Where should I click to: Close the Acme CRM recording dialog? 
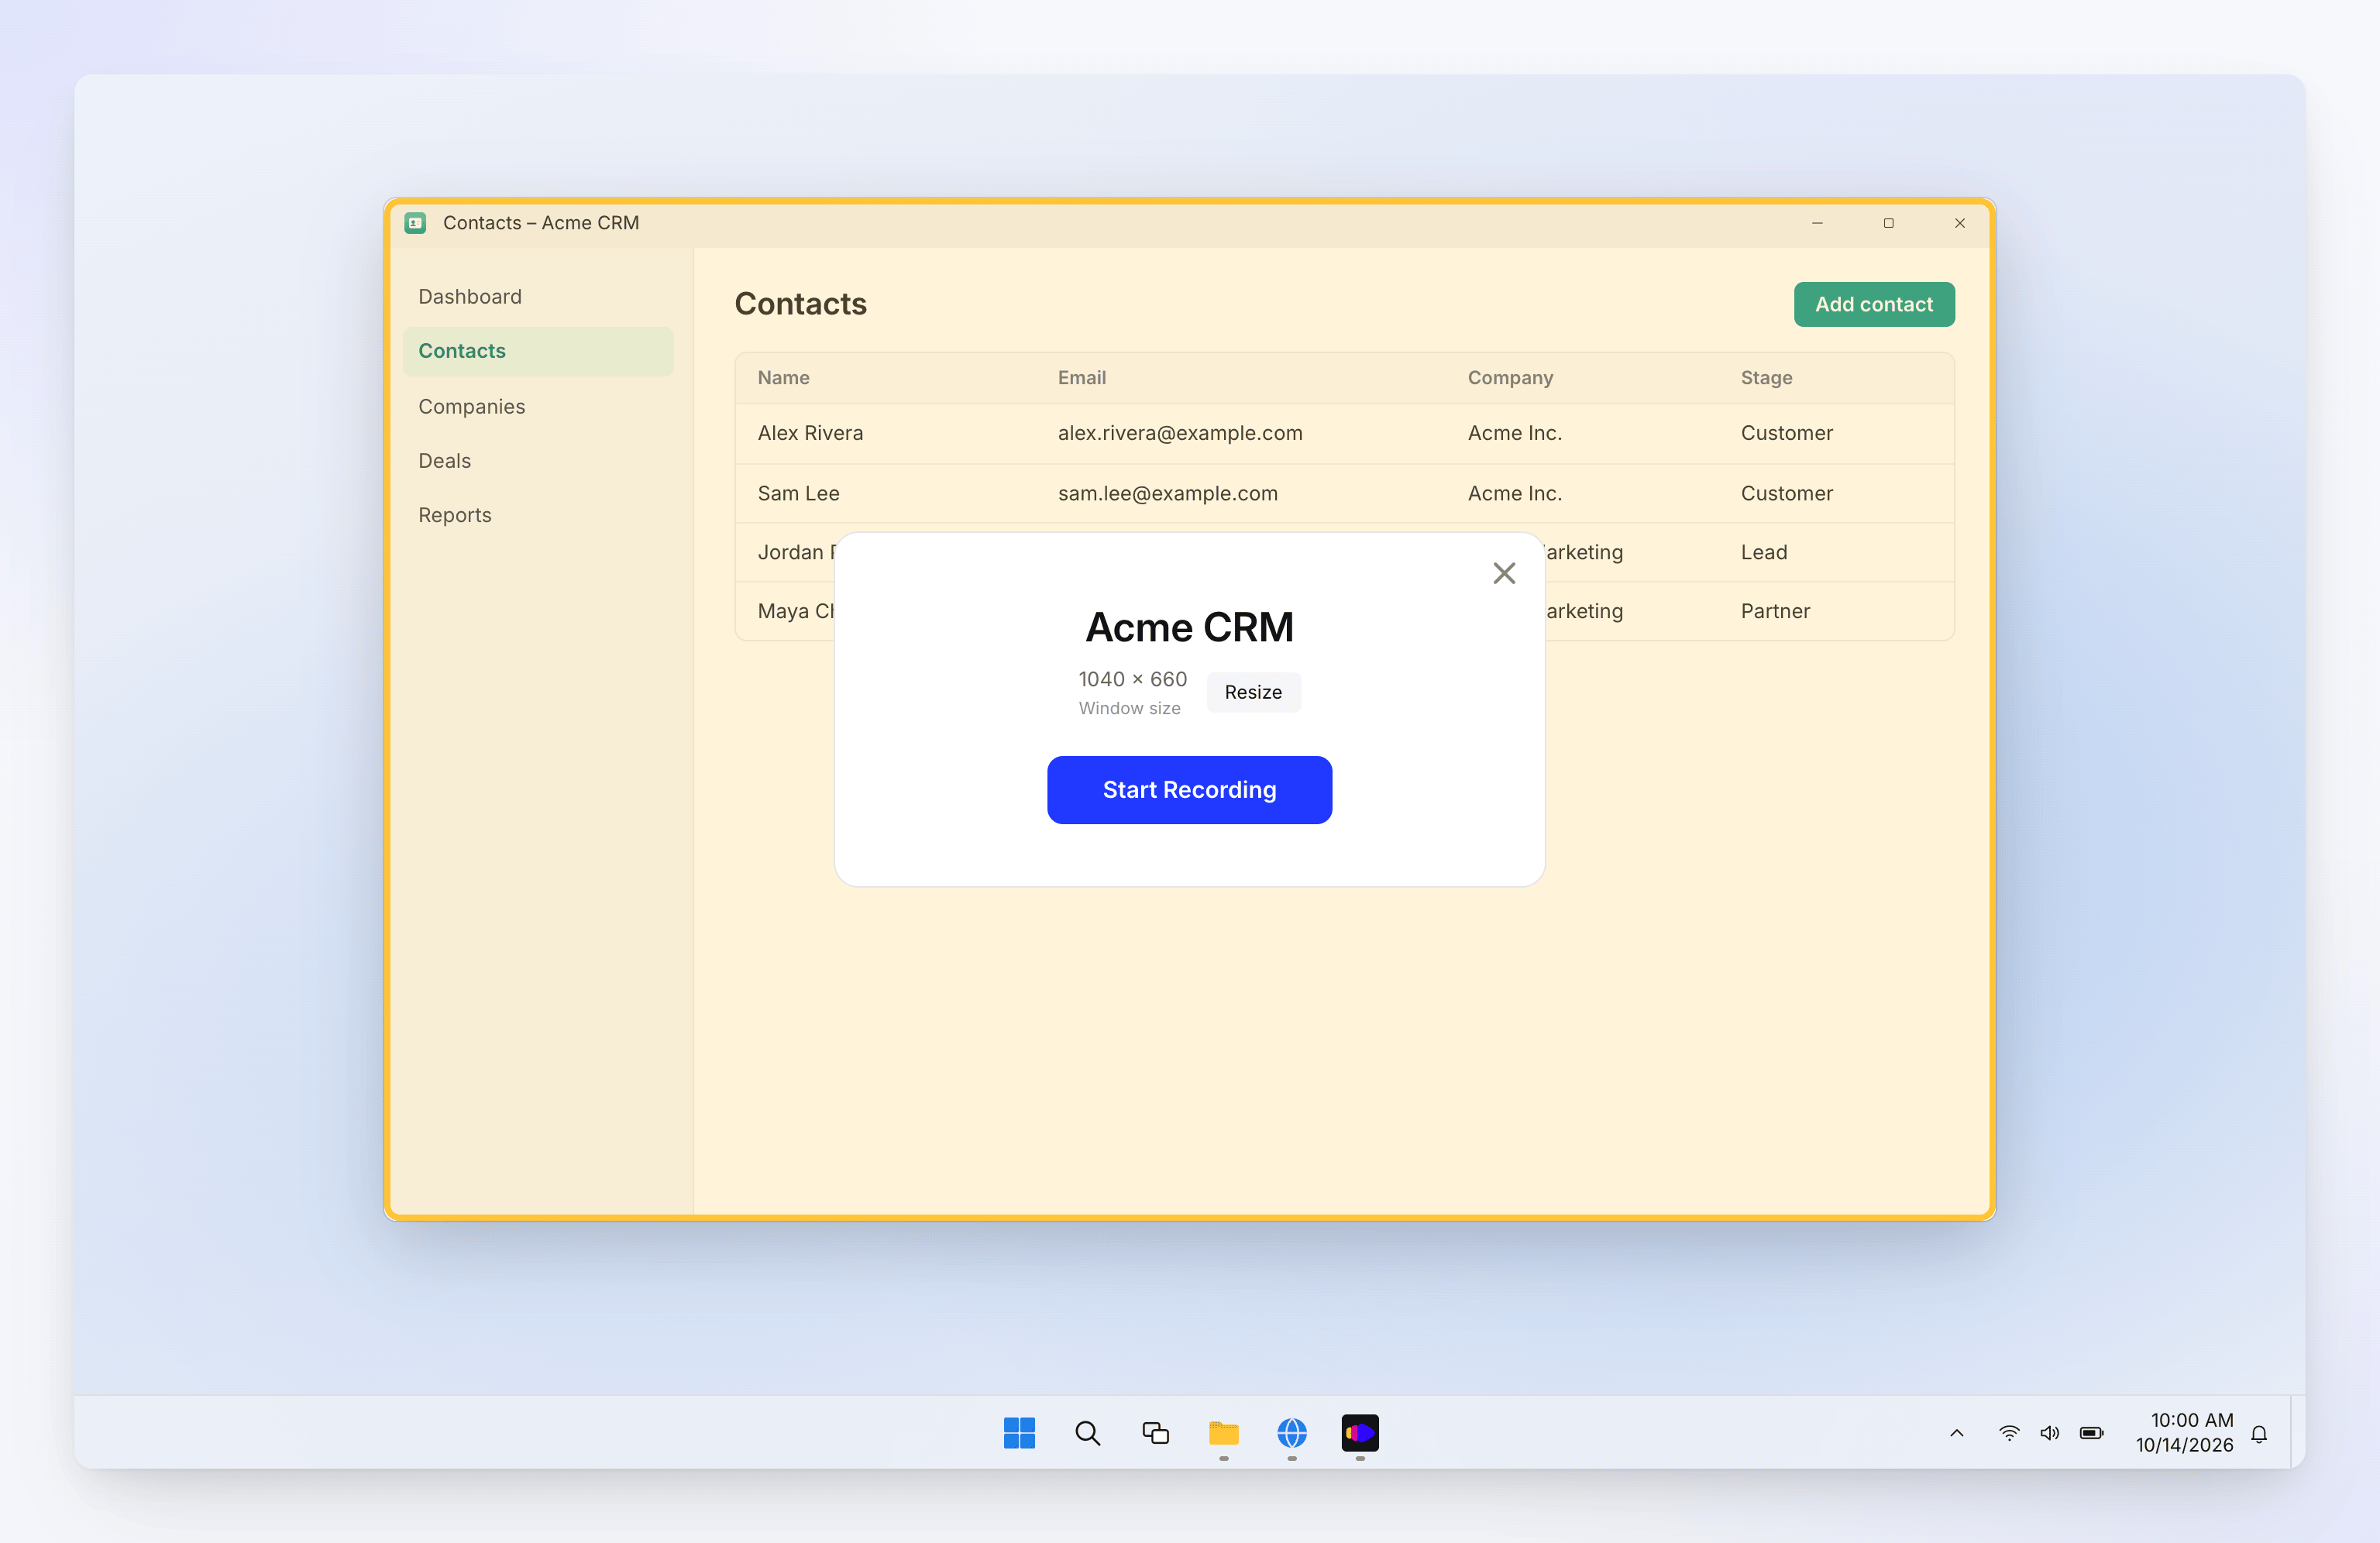coord(1504,573)
